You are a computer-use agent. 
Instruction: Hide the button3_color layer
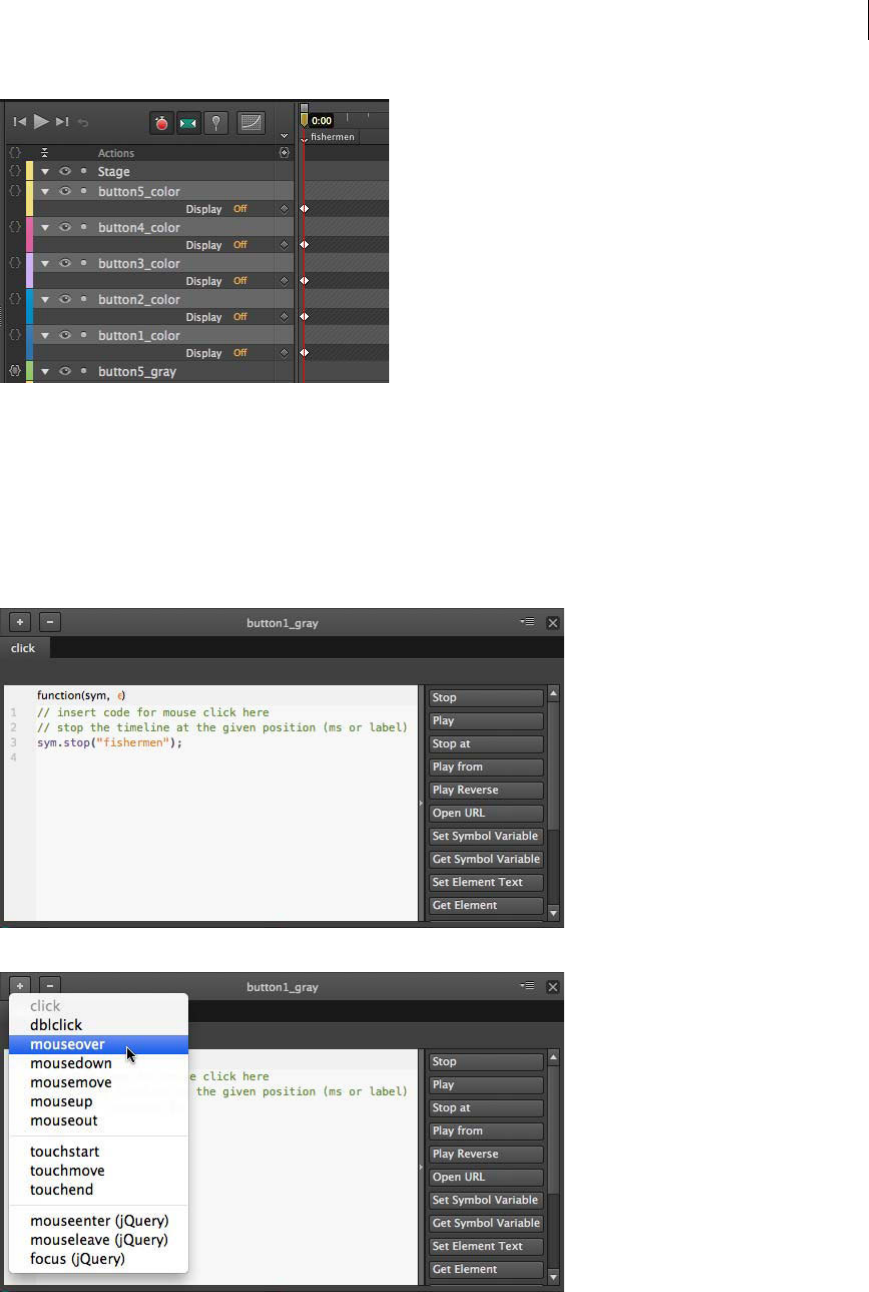tap(65, 263)
